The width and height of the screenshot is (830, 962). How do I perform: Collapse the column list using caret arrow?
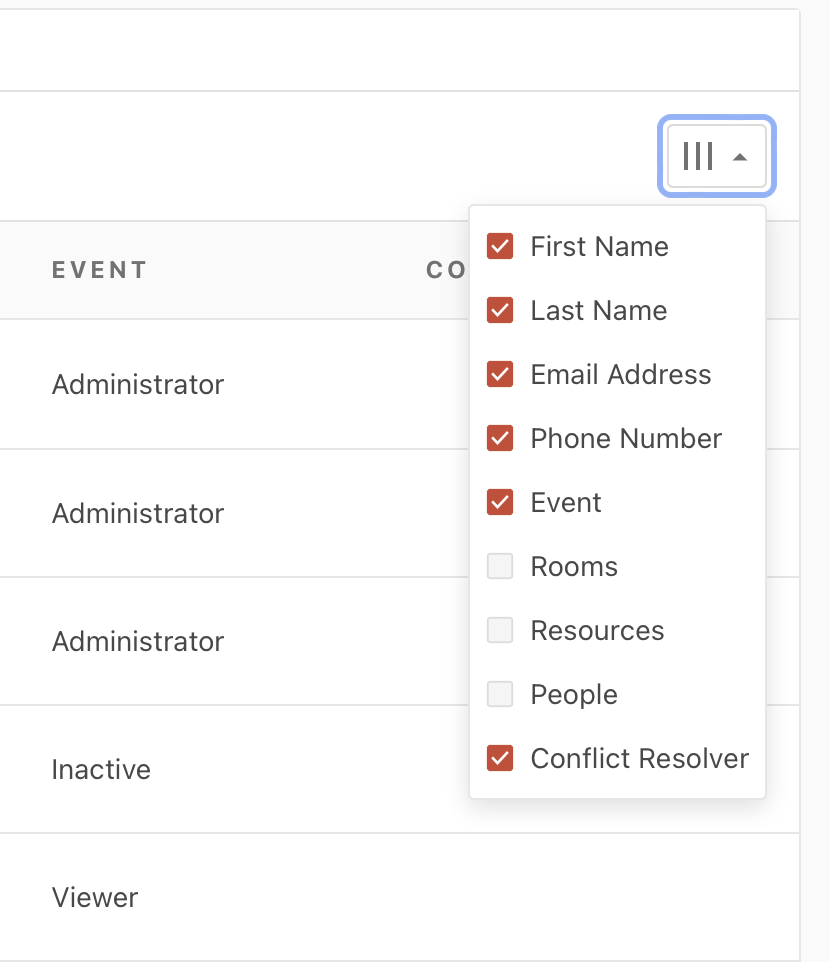pos(740,157)
